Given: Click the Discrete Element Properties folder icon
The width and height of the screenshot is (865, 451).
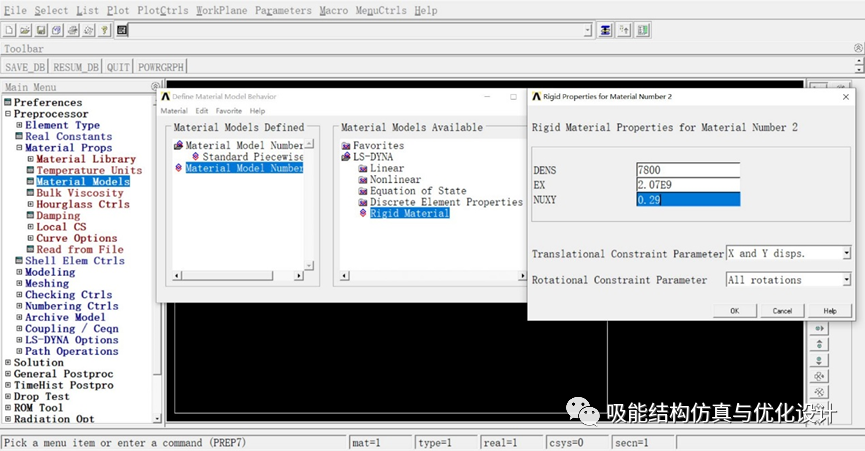Looking at the screenshot, I should [363, 202].
